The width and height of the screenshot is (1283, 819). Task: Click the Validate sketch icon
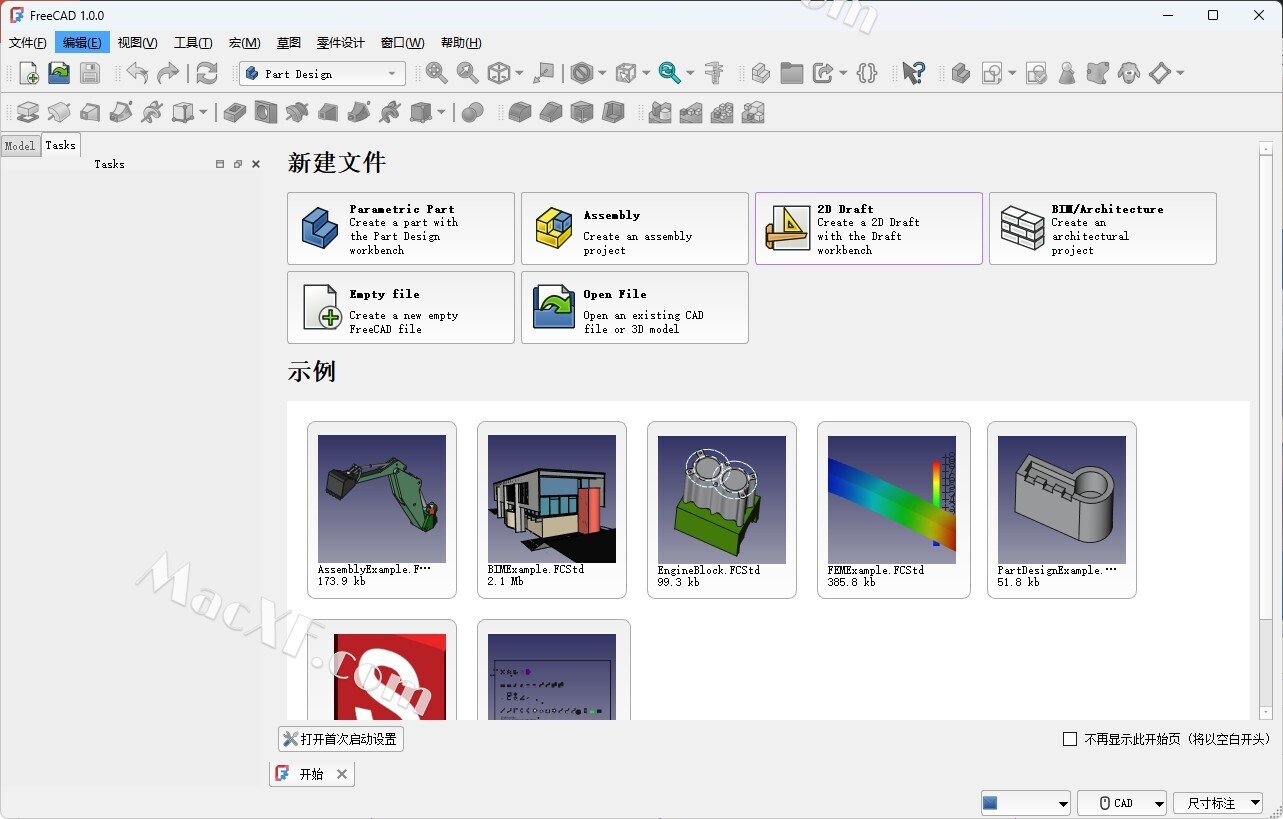(x=1037, y=73)
